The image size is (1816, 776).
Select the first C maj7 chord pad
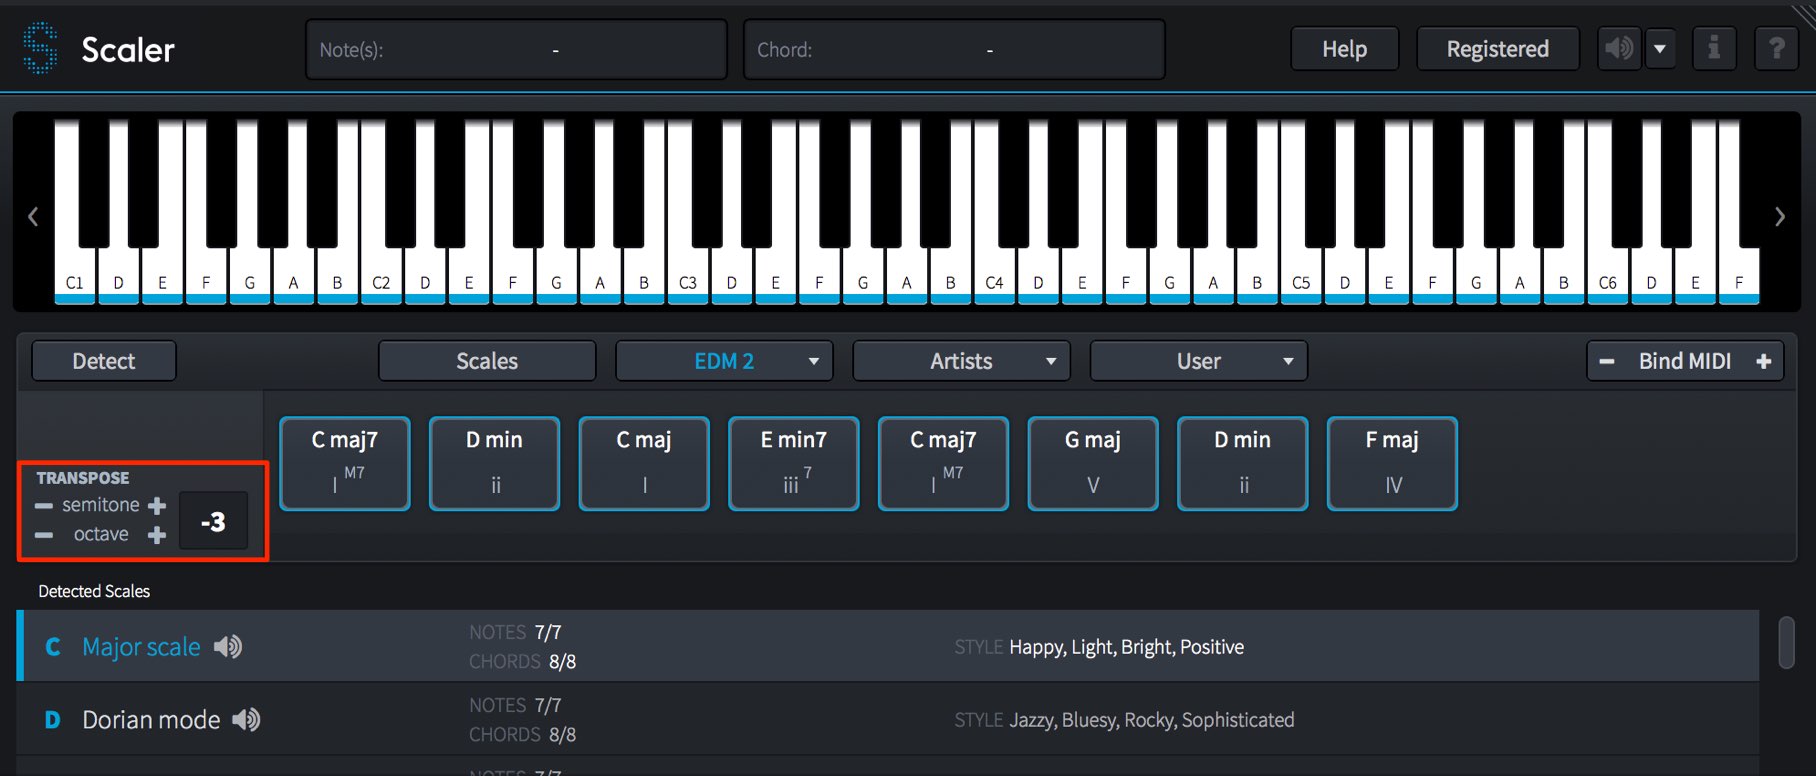point(345,464)
